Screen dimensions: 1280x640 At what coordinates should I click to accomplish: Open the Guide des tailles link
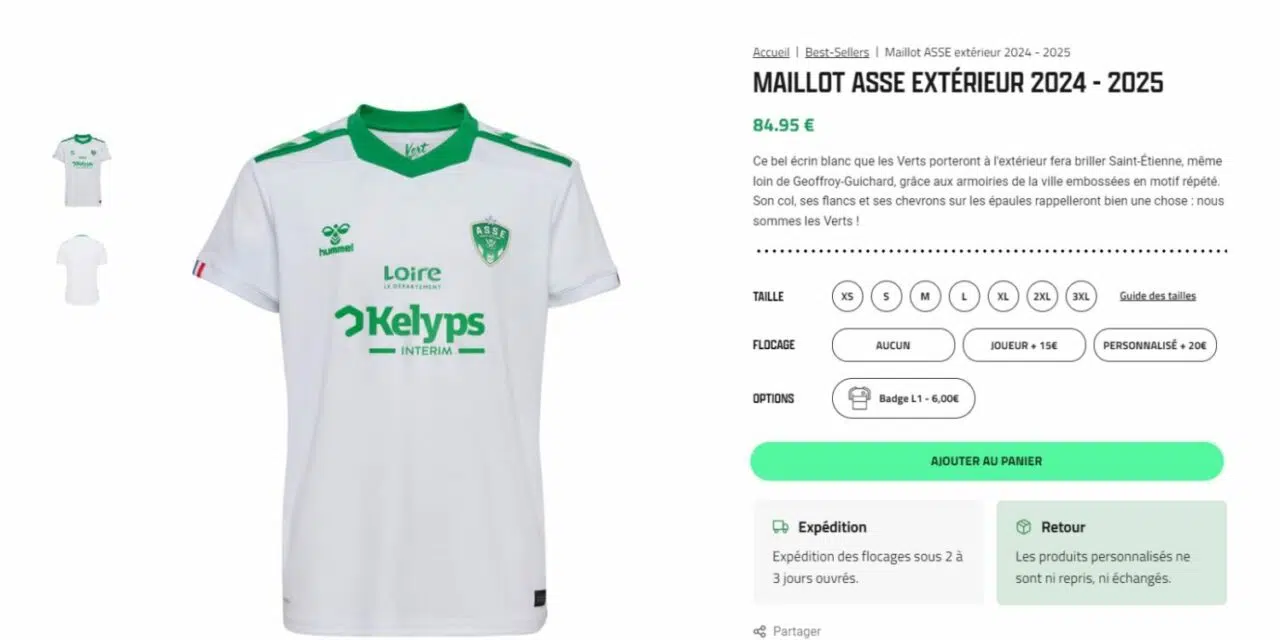(1157, 296)
